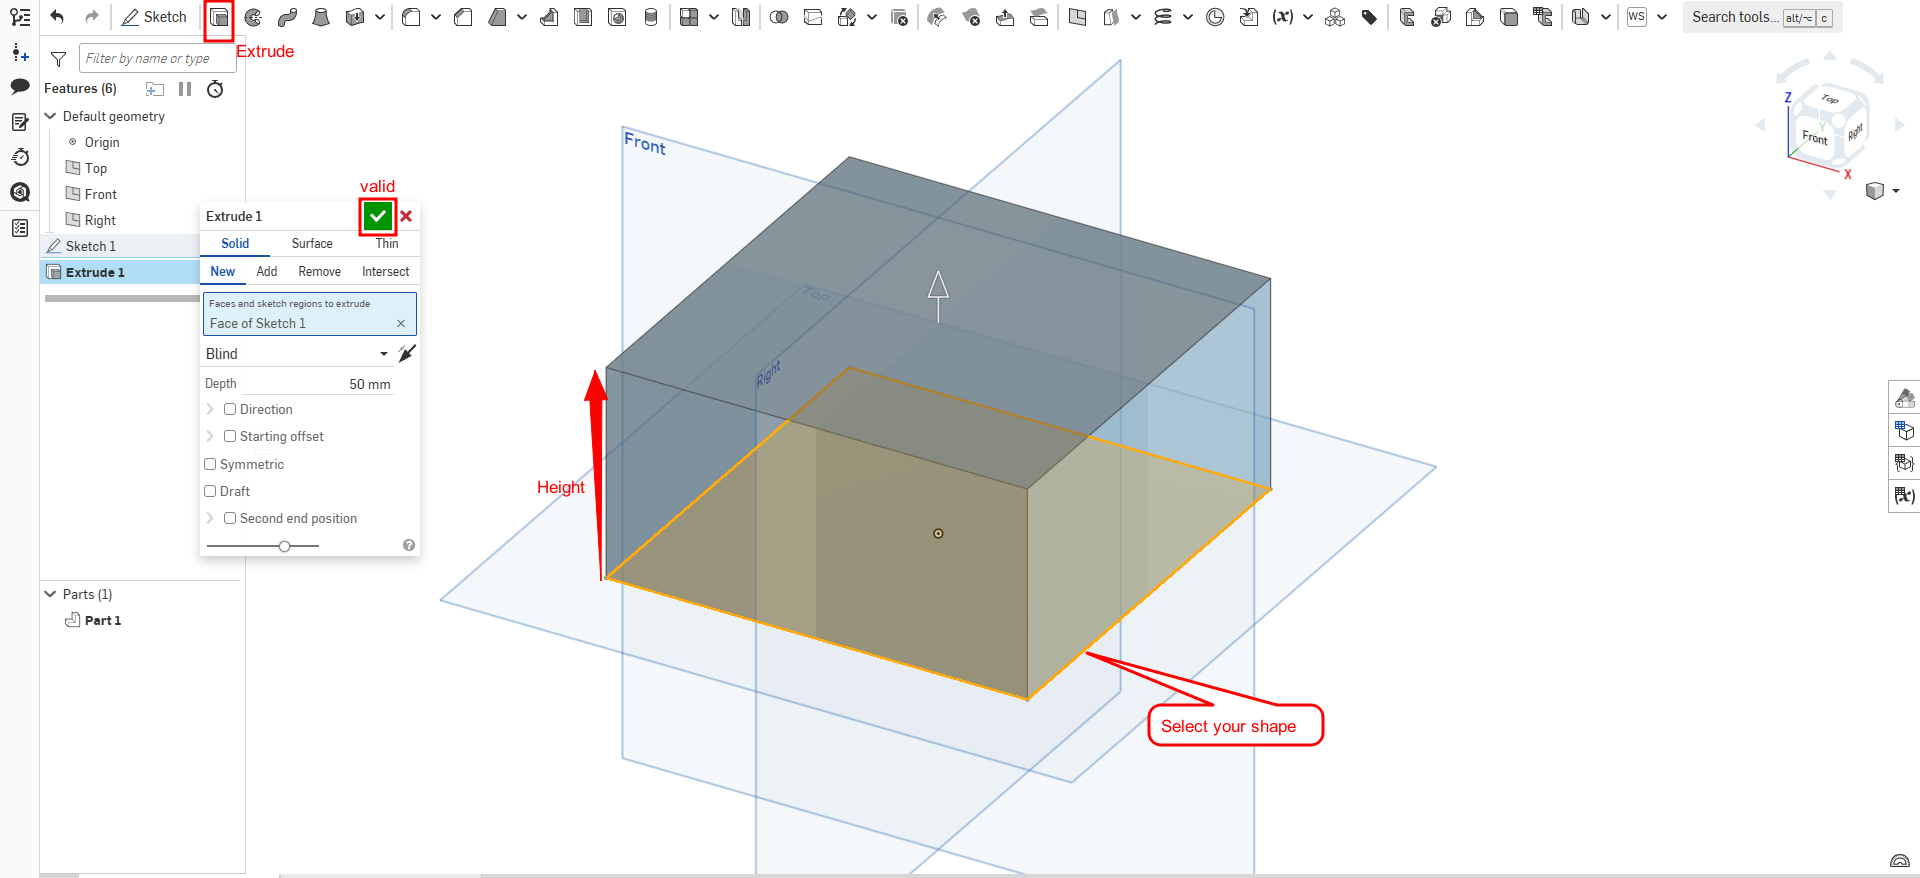Expand the Second end position chevron
This screenshot has width=1920, height=878.
coord(210,518)
